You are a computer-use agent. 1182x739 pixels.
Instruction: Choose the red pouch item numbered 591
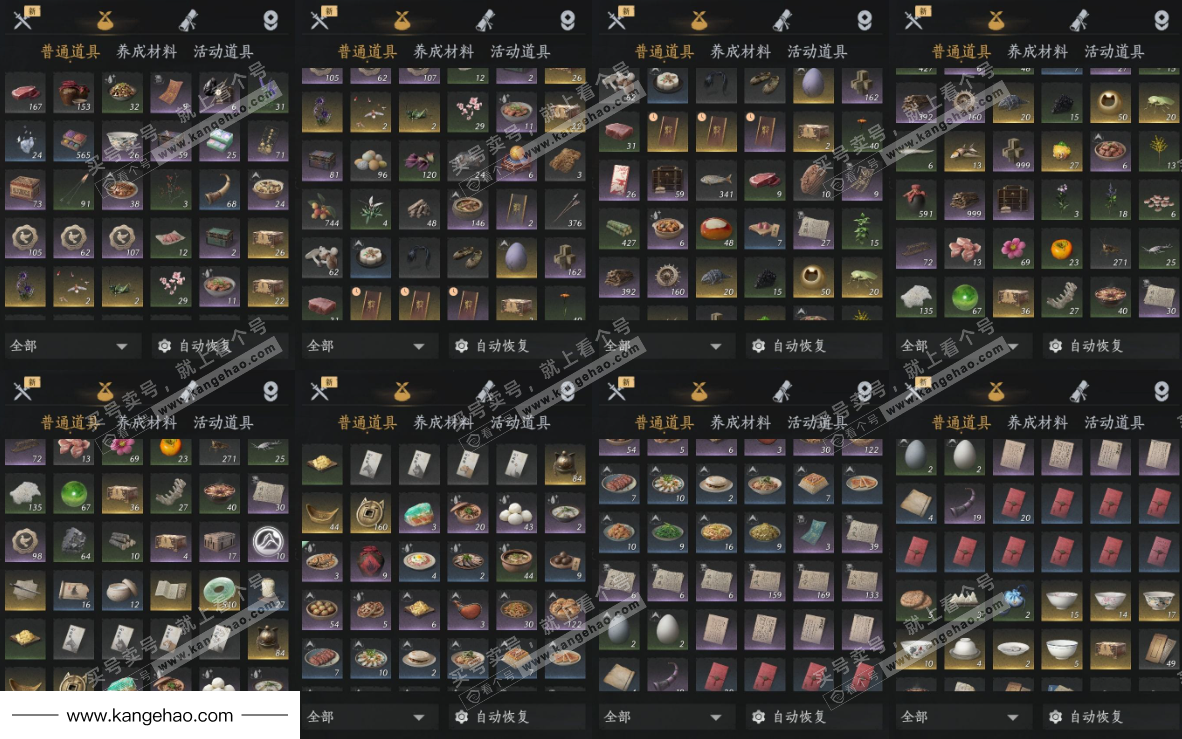click(x=916, y=200)
